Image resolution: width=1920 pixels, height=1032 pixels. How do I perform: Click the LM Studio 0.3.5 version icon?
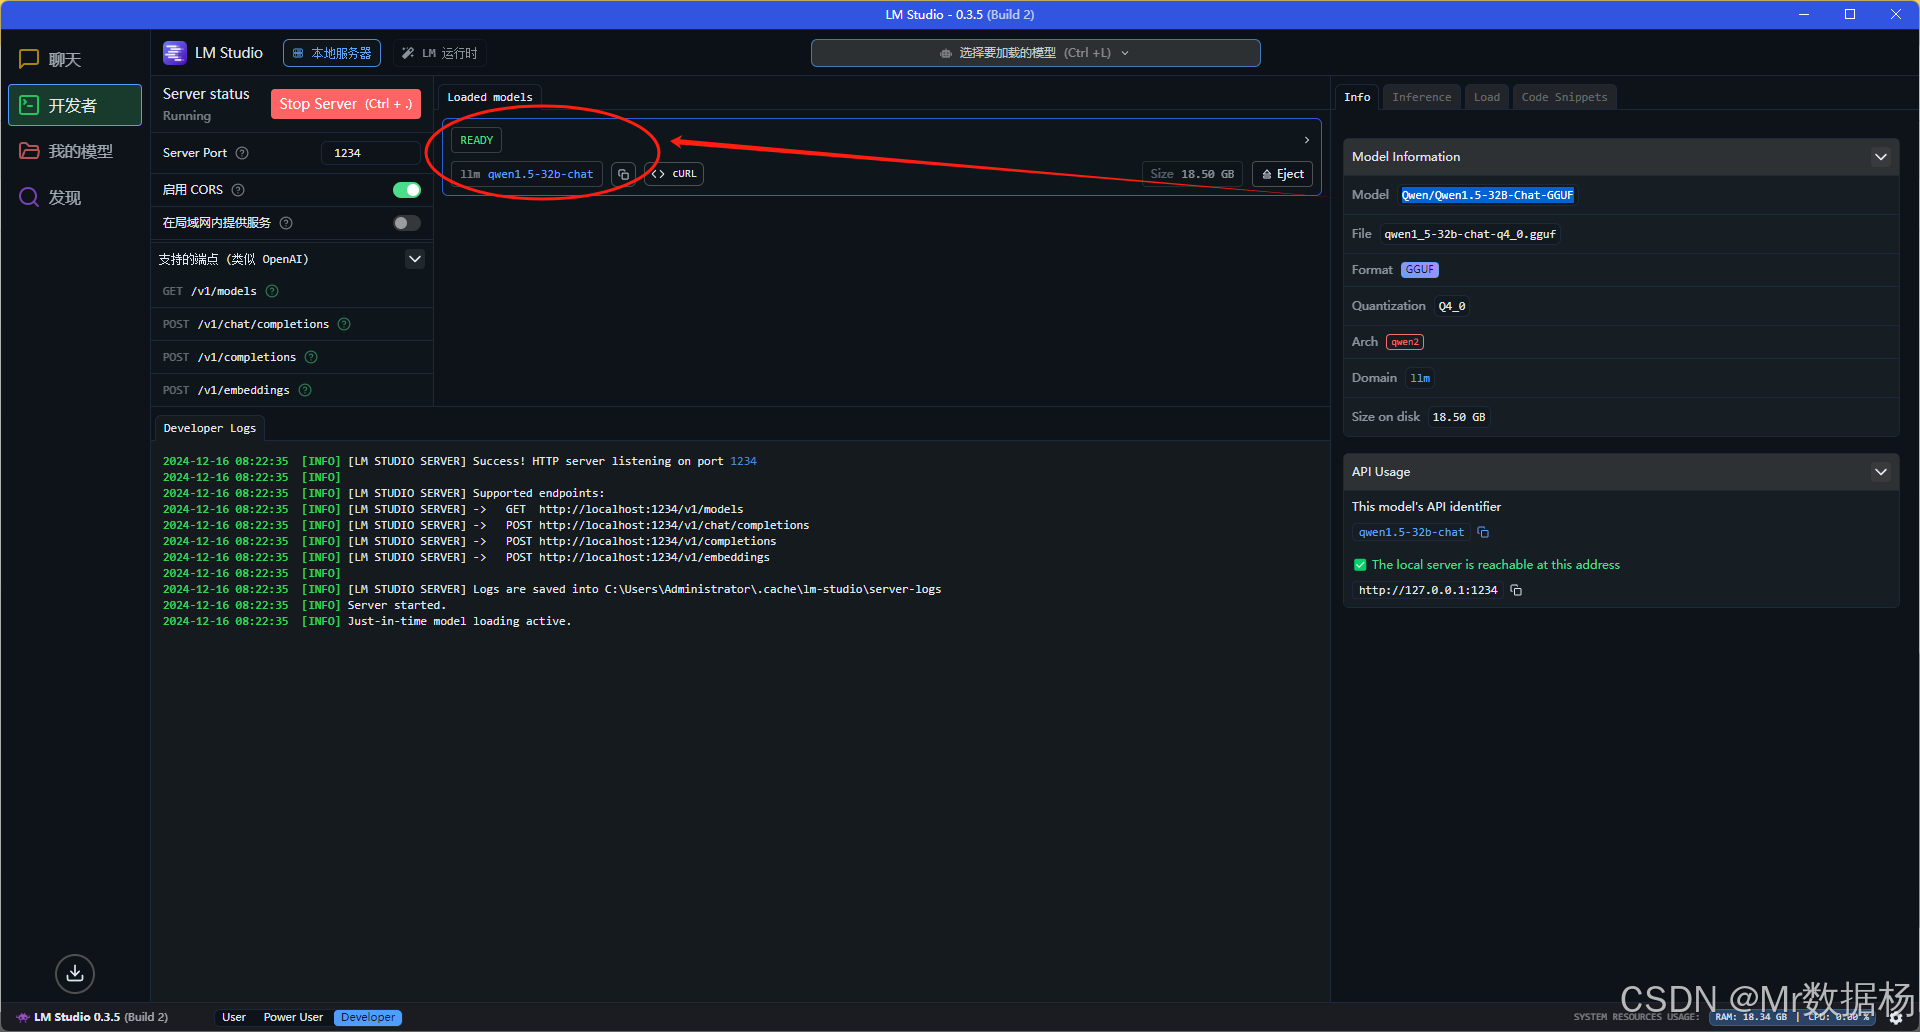pos(23,1017)
